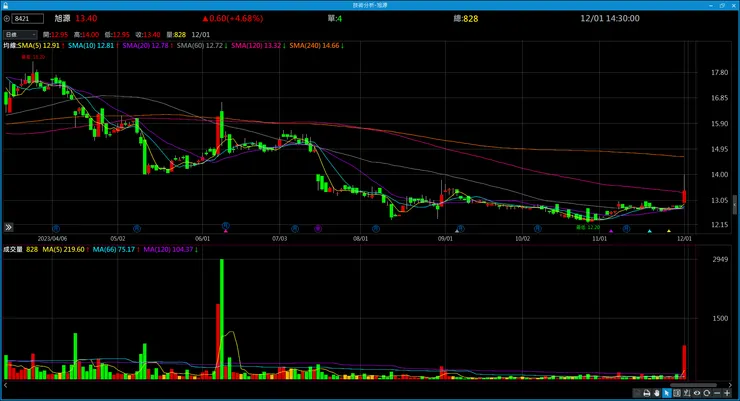Click the right edge panel handle
Screen dimensions: 740x401
coord(734,205)
